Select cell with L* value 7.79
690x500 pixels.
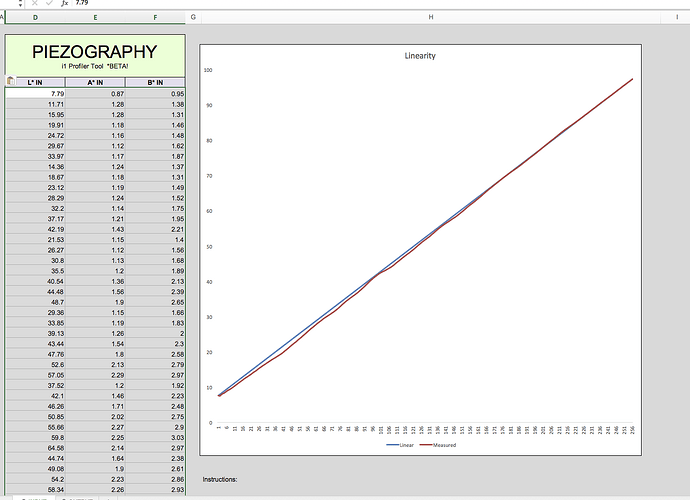(35, 94)
